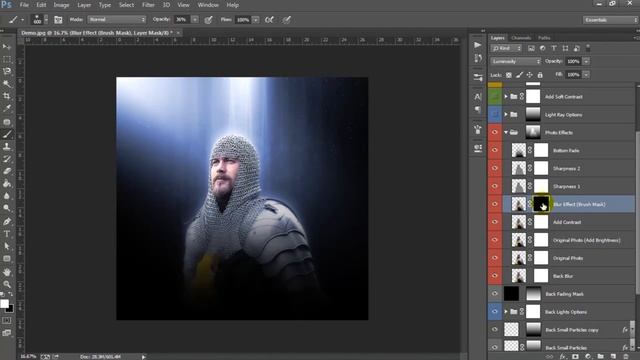Toggle the Brush panel button in options bar
The width and height of the screenshot is (640, 360).
click(x=58, y=20)
